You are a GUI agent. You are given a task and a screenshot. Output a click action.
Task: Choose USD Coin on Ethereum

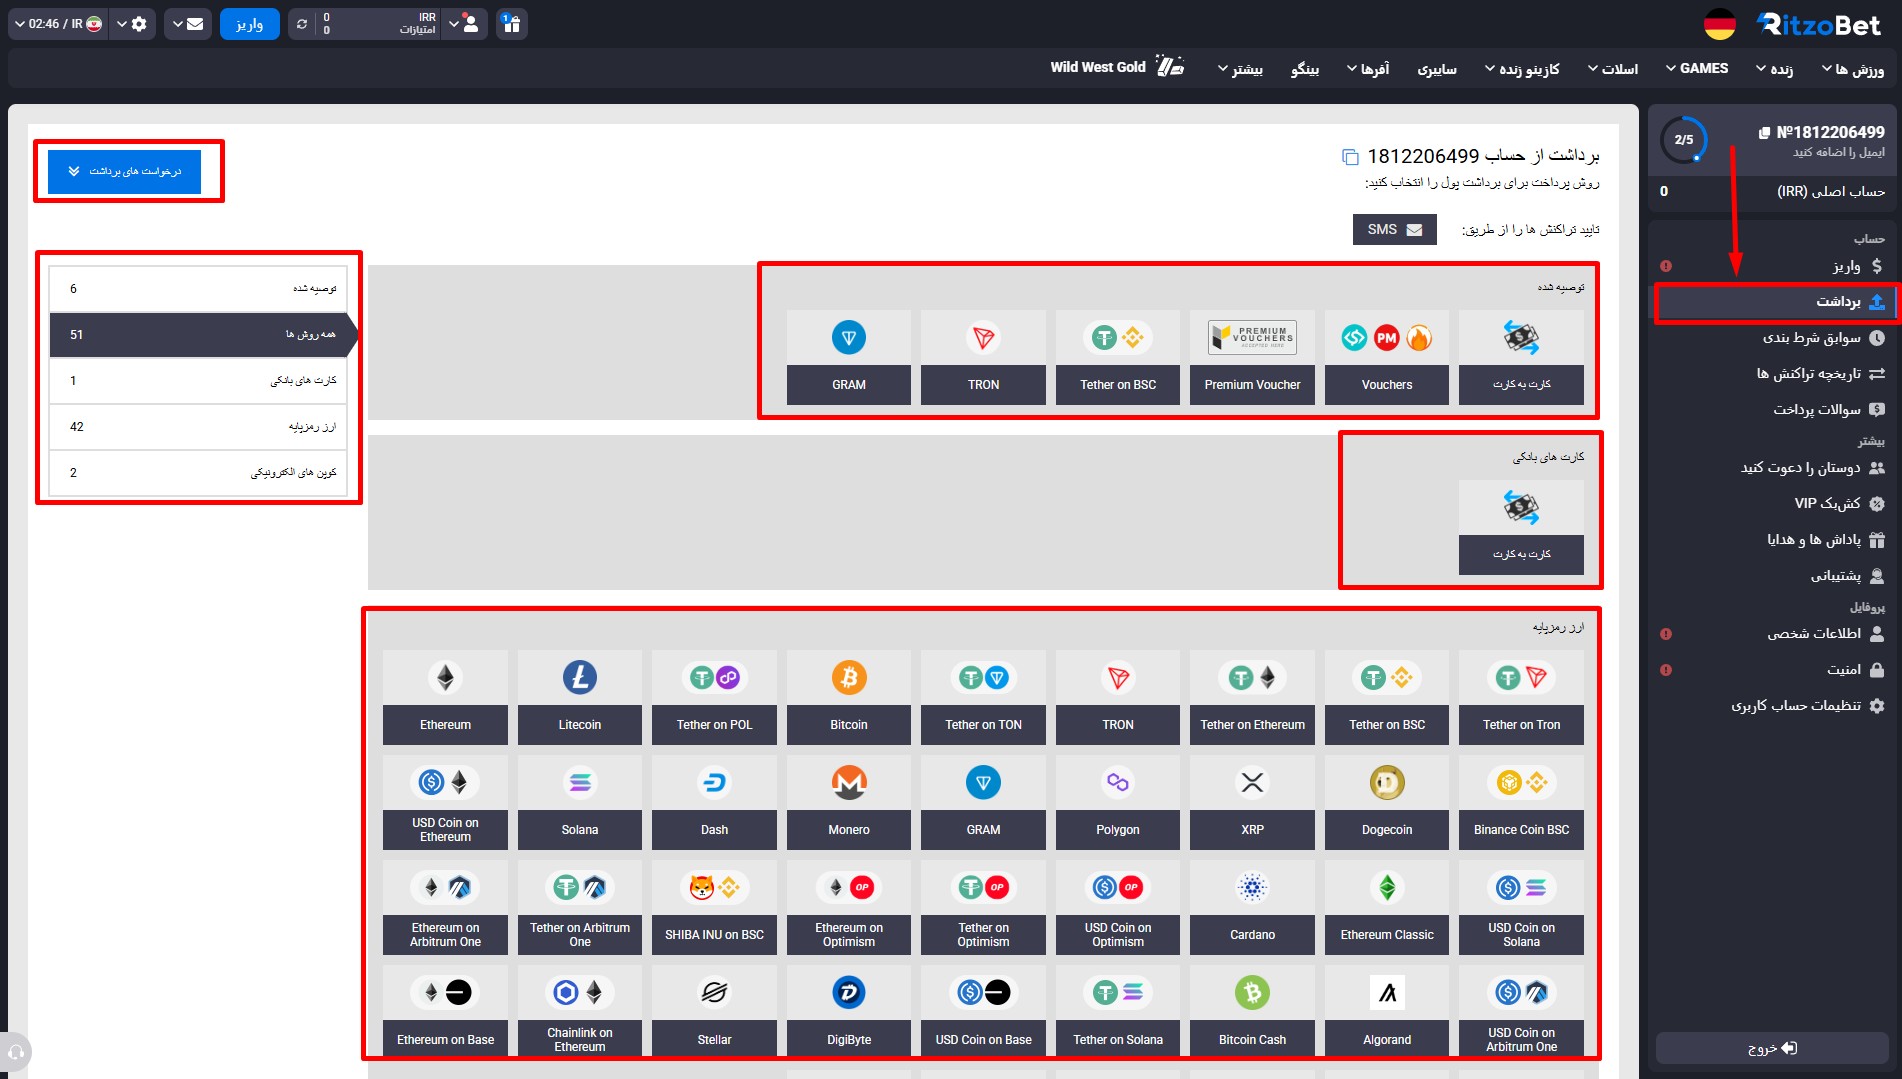point(445,802)
